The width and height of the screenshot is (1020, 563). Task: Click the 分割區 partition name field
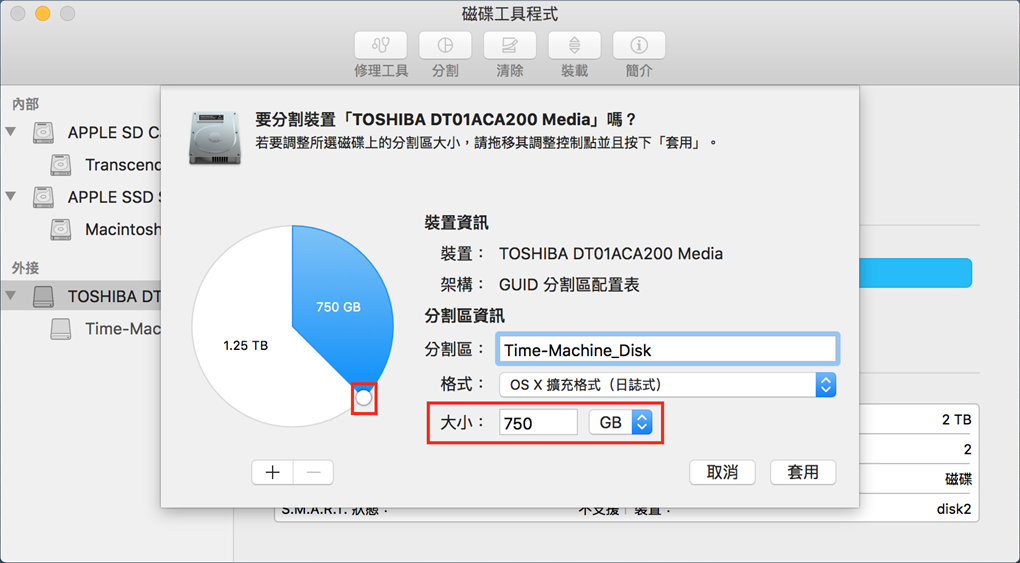[667, 350]
